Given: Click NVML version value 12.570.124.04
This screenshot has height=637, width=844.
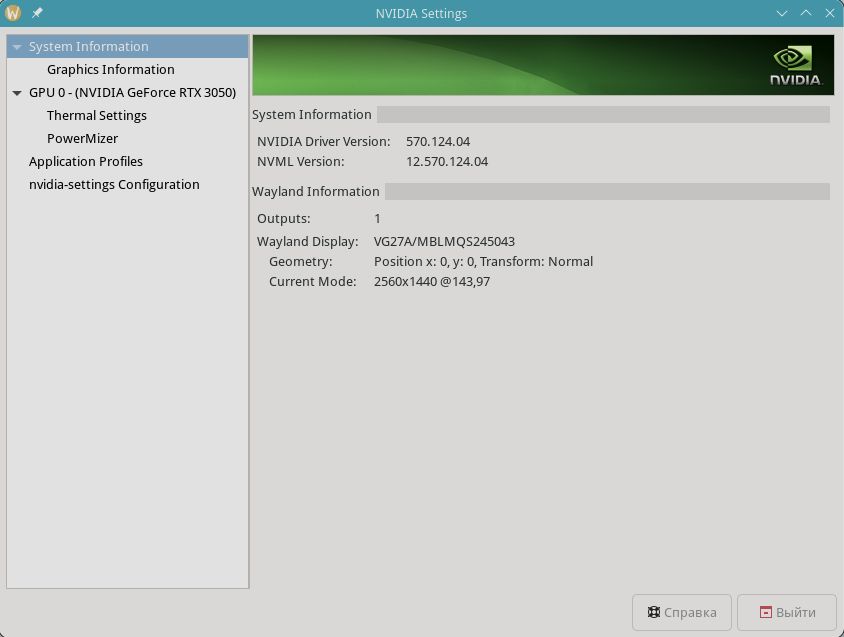Looking at the screenshot, I should 447,162.
